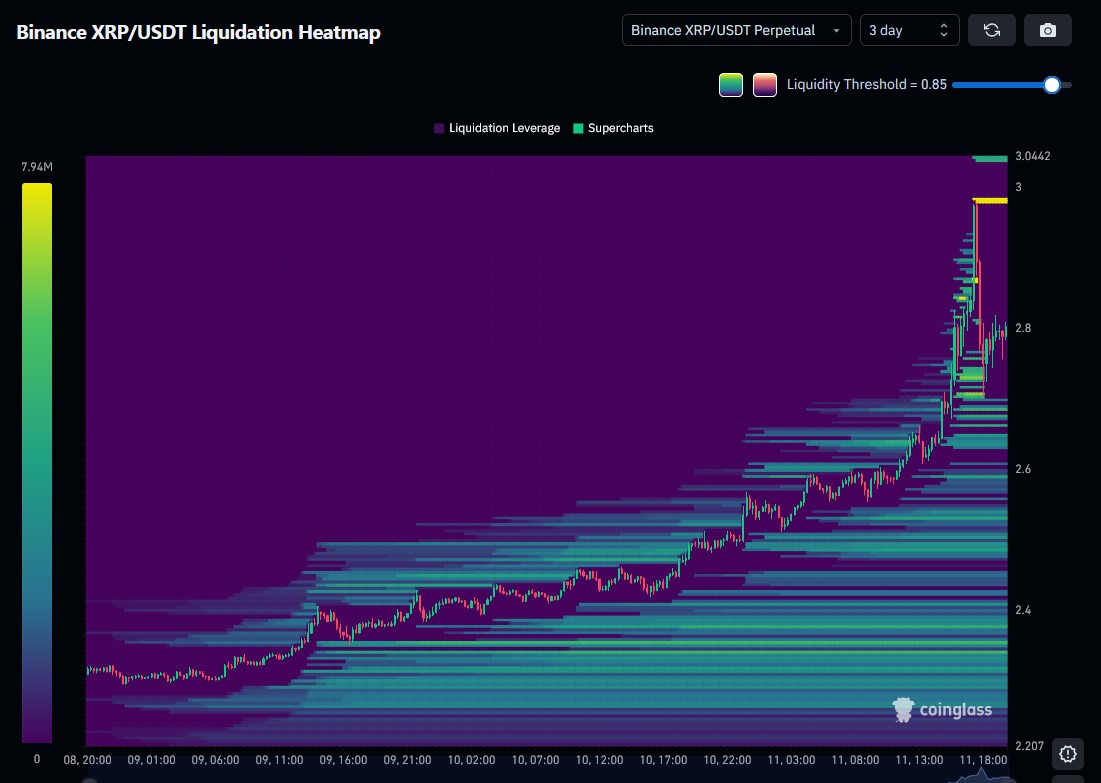This screenshot has height=783, width=1101.
Task: Click the 3.0442 top price label
Action: 1033,156
